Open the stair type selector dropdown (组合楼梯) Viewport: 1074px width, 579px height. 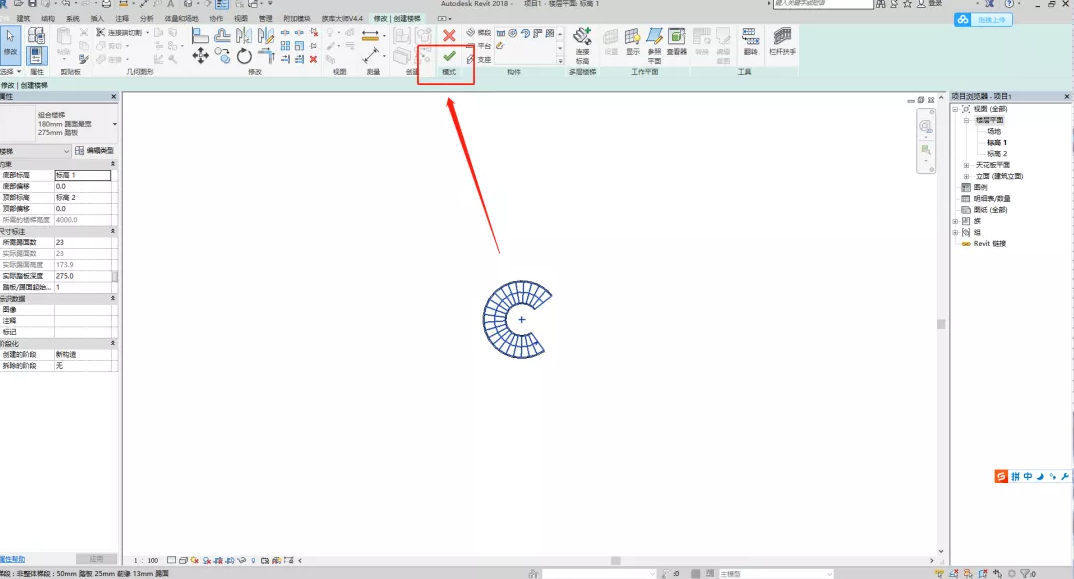tap(114, 124)
